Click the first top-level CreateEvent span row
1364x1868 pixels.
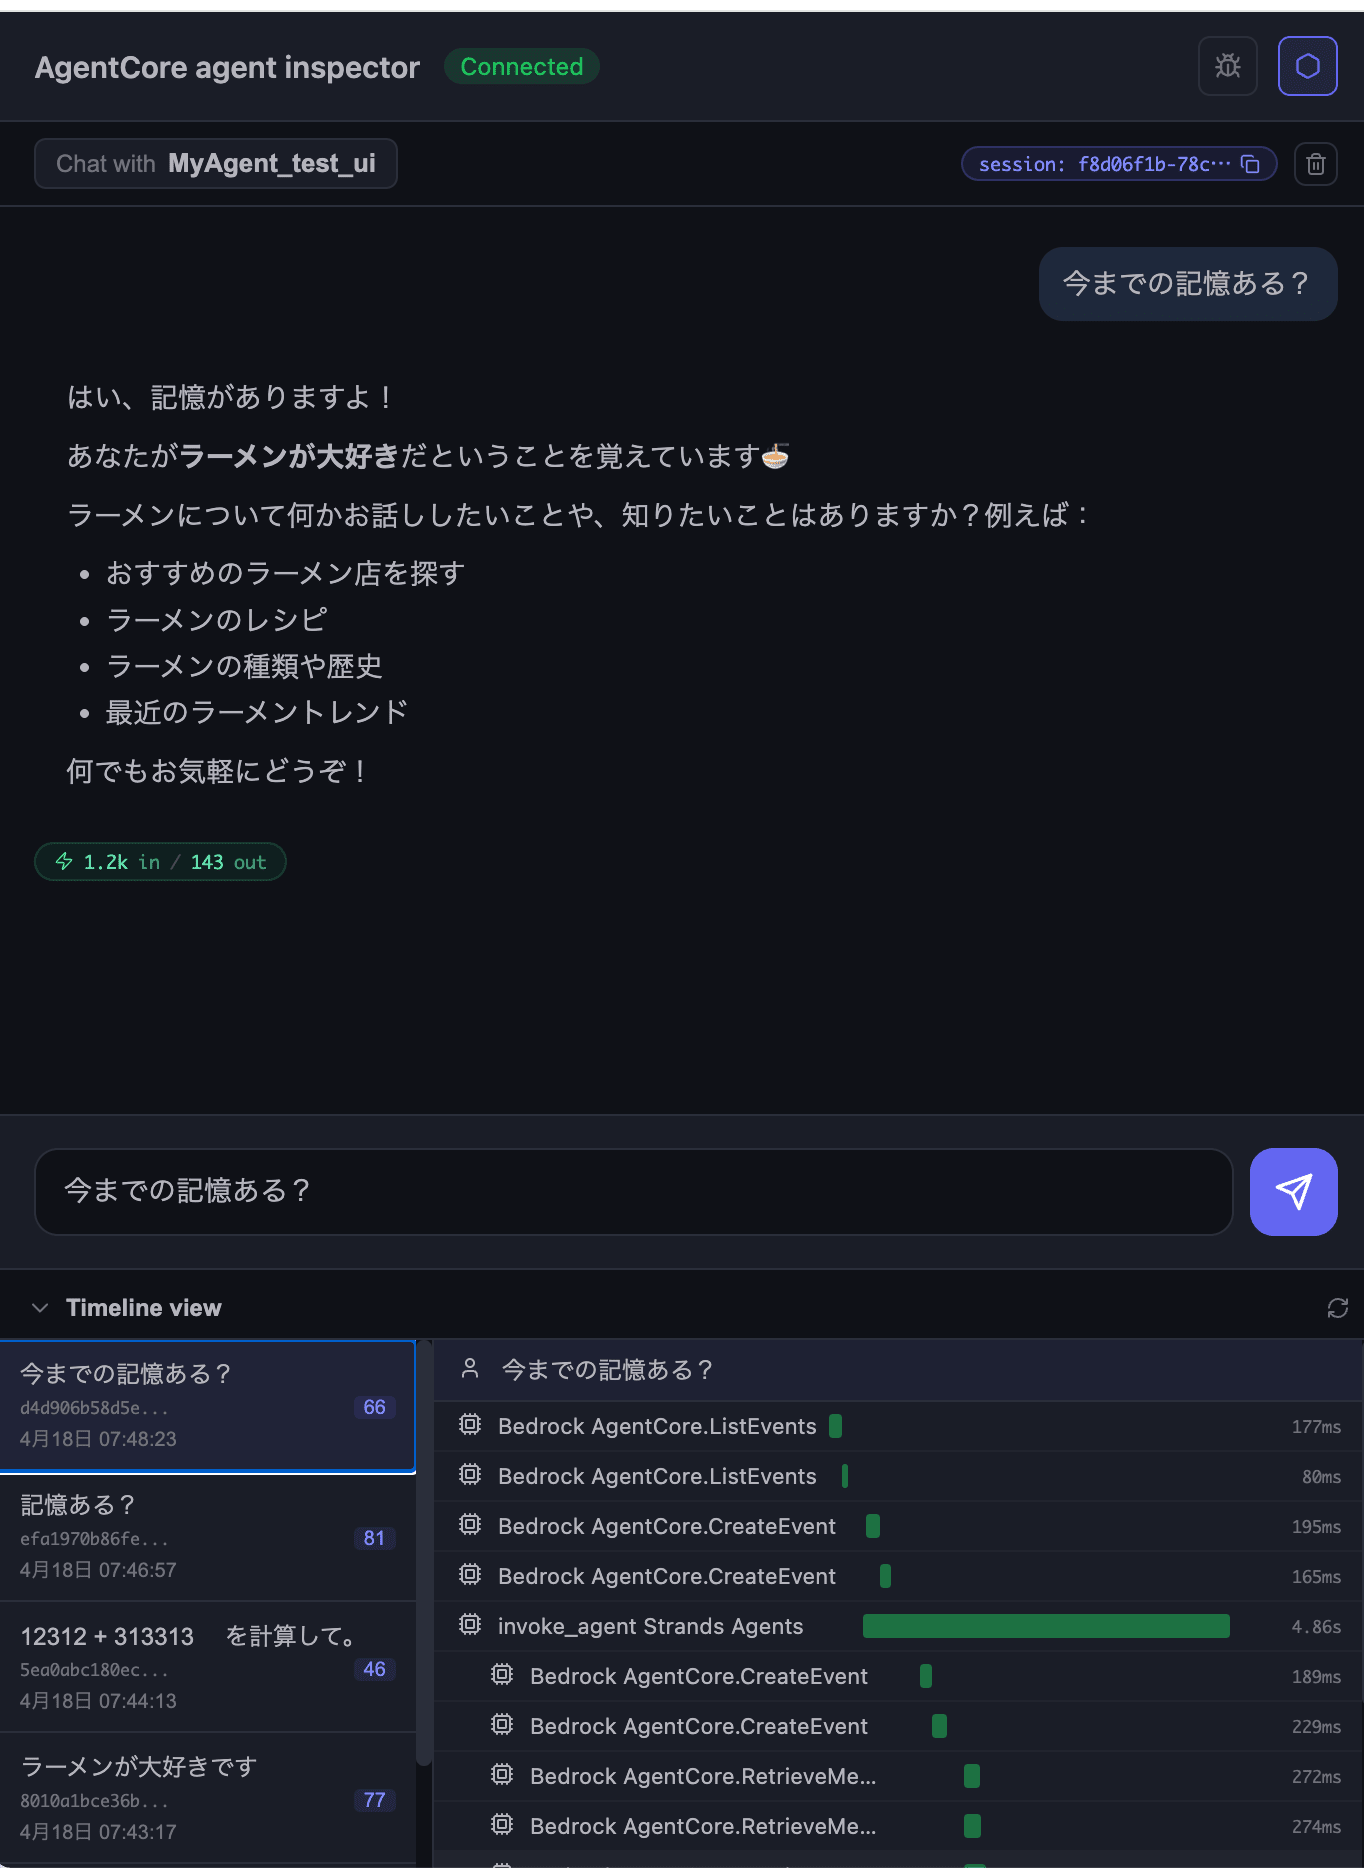[x=667, y=1526]
